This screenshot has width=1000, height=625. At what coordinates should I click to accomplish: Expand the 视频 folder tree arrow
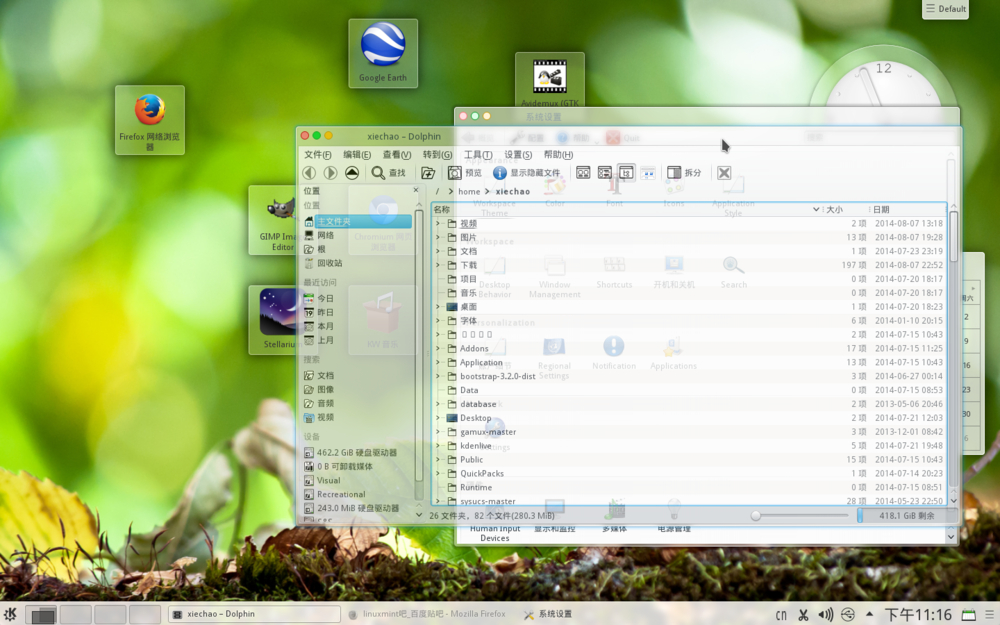click(x=438, y=223)
